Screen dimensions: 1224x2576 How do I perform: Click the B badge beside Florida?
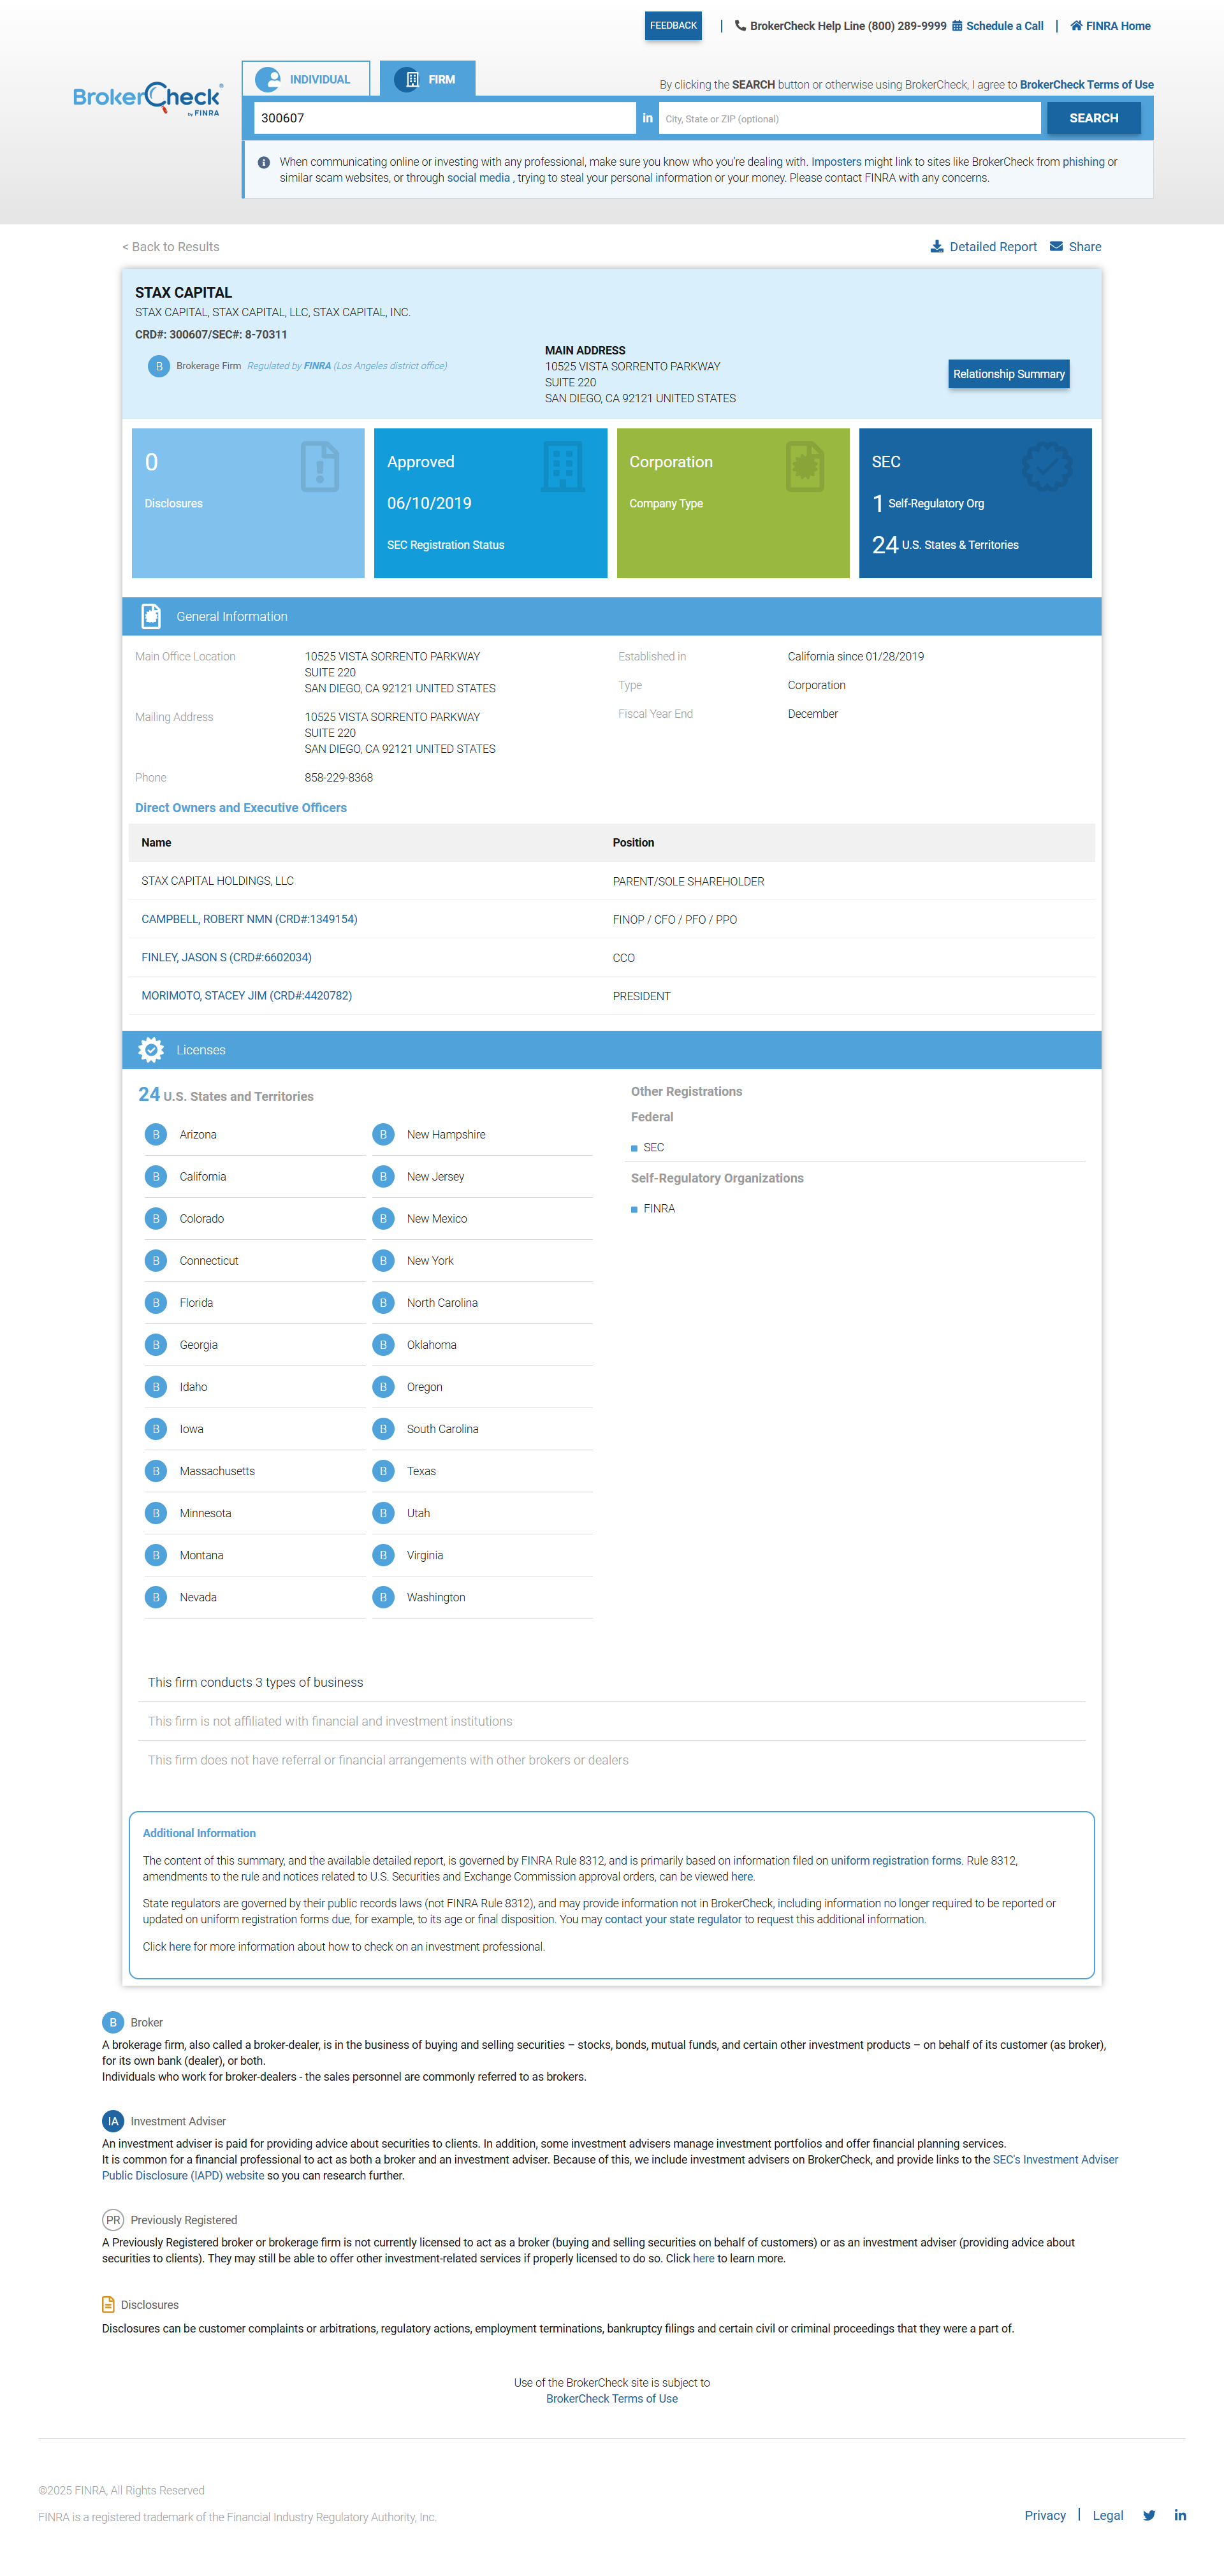point(156,1302)
